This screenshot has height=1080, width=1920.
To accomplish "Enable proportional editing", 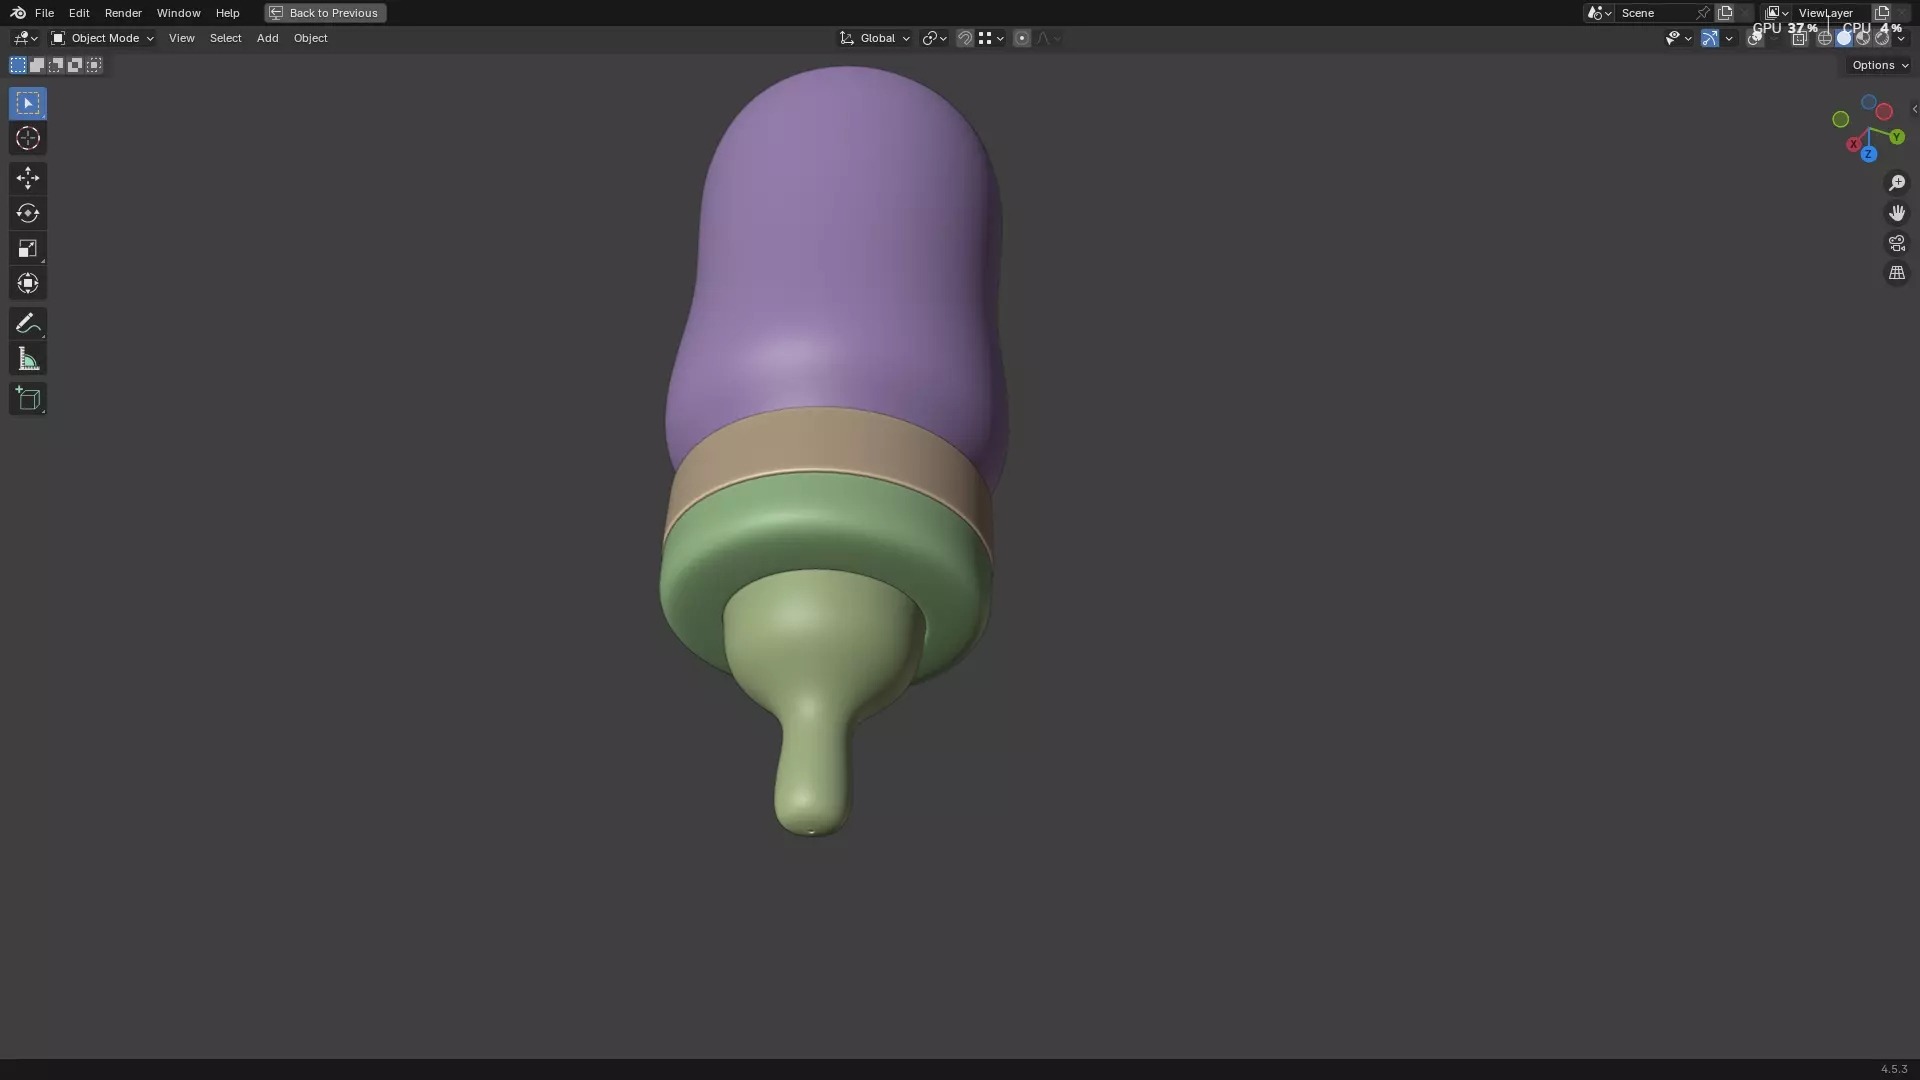I will [x=1022, y=38].
